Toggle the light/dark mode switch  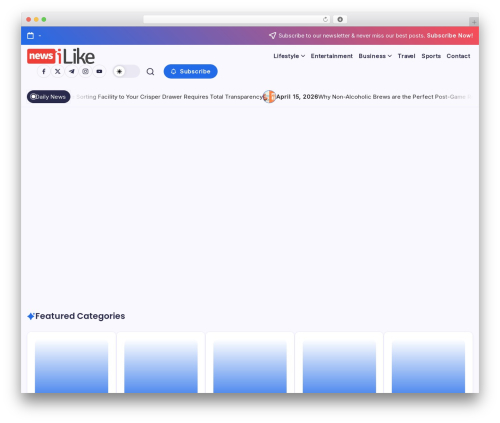click(126, 71)
